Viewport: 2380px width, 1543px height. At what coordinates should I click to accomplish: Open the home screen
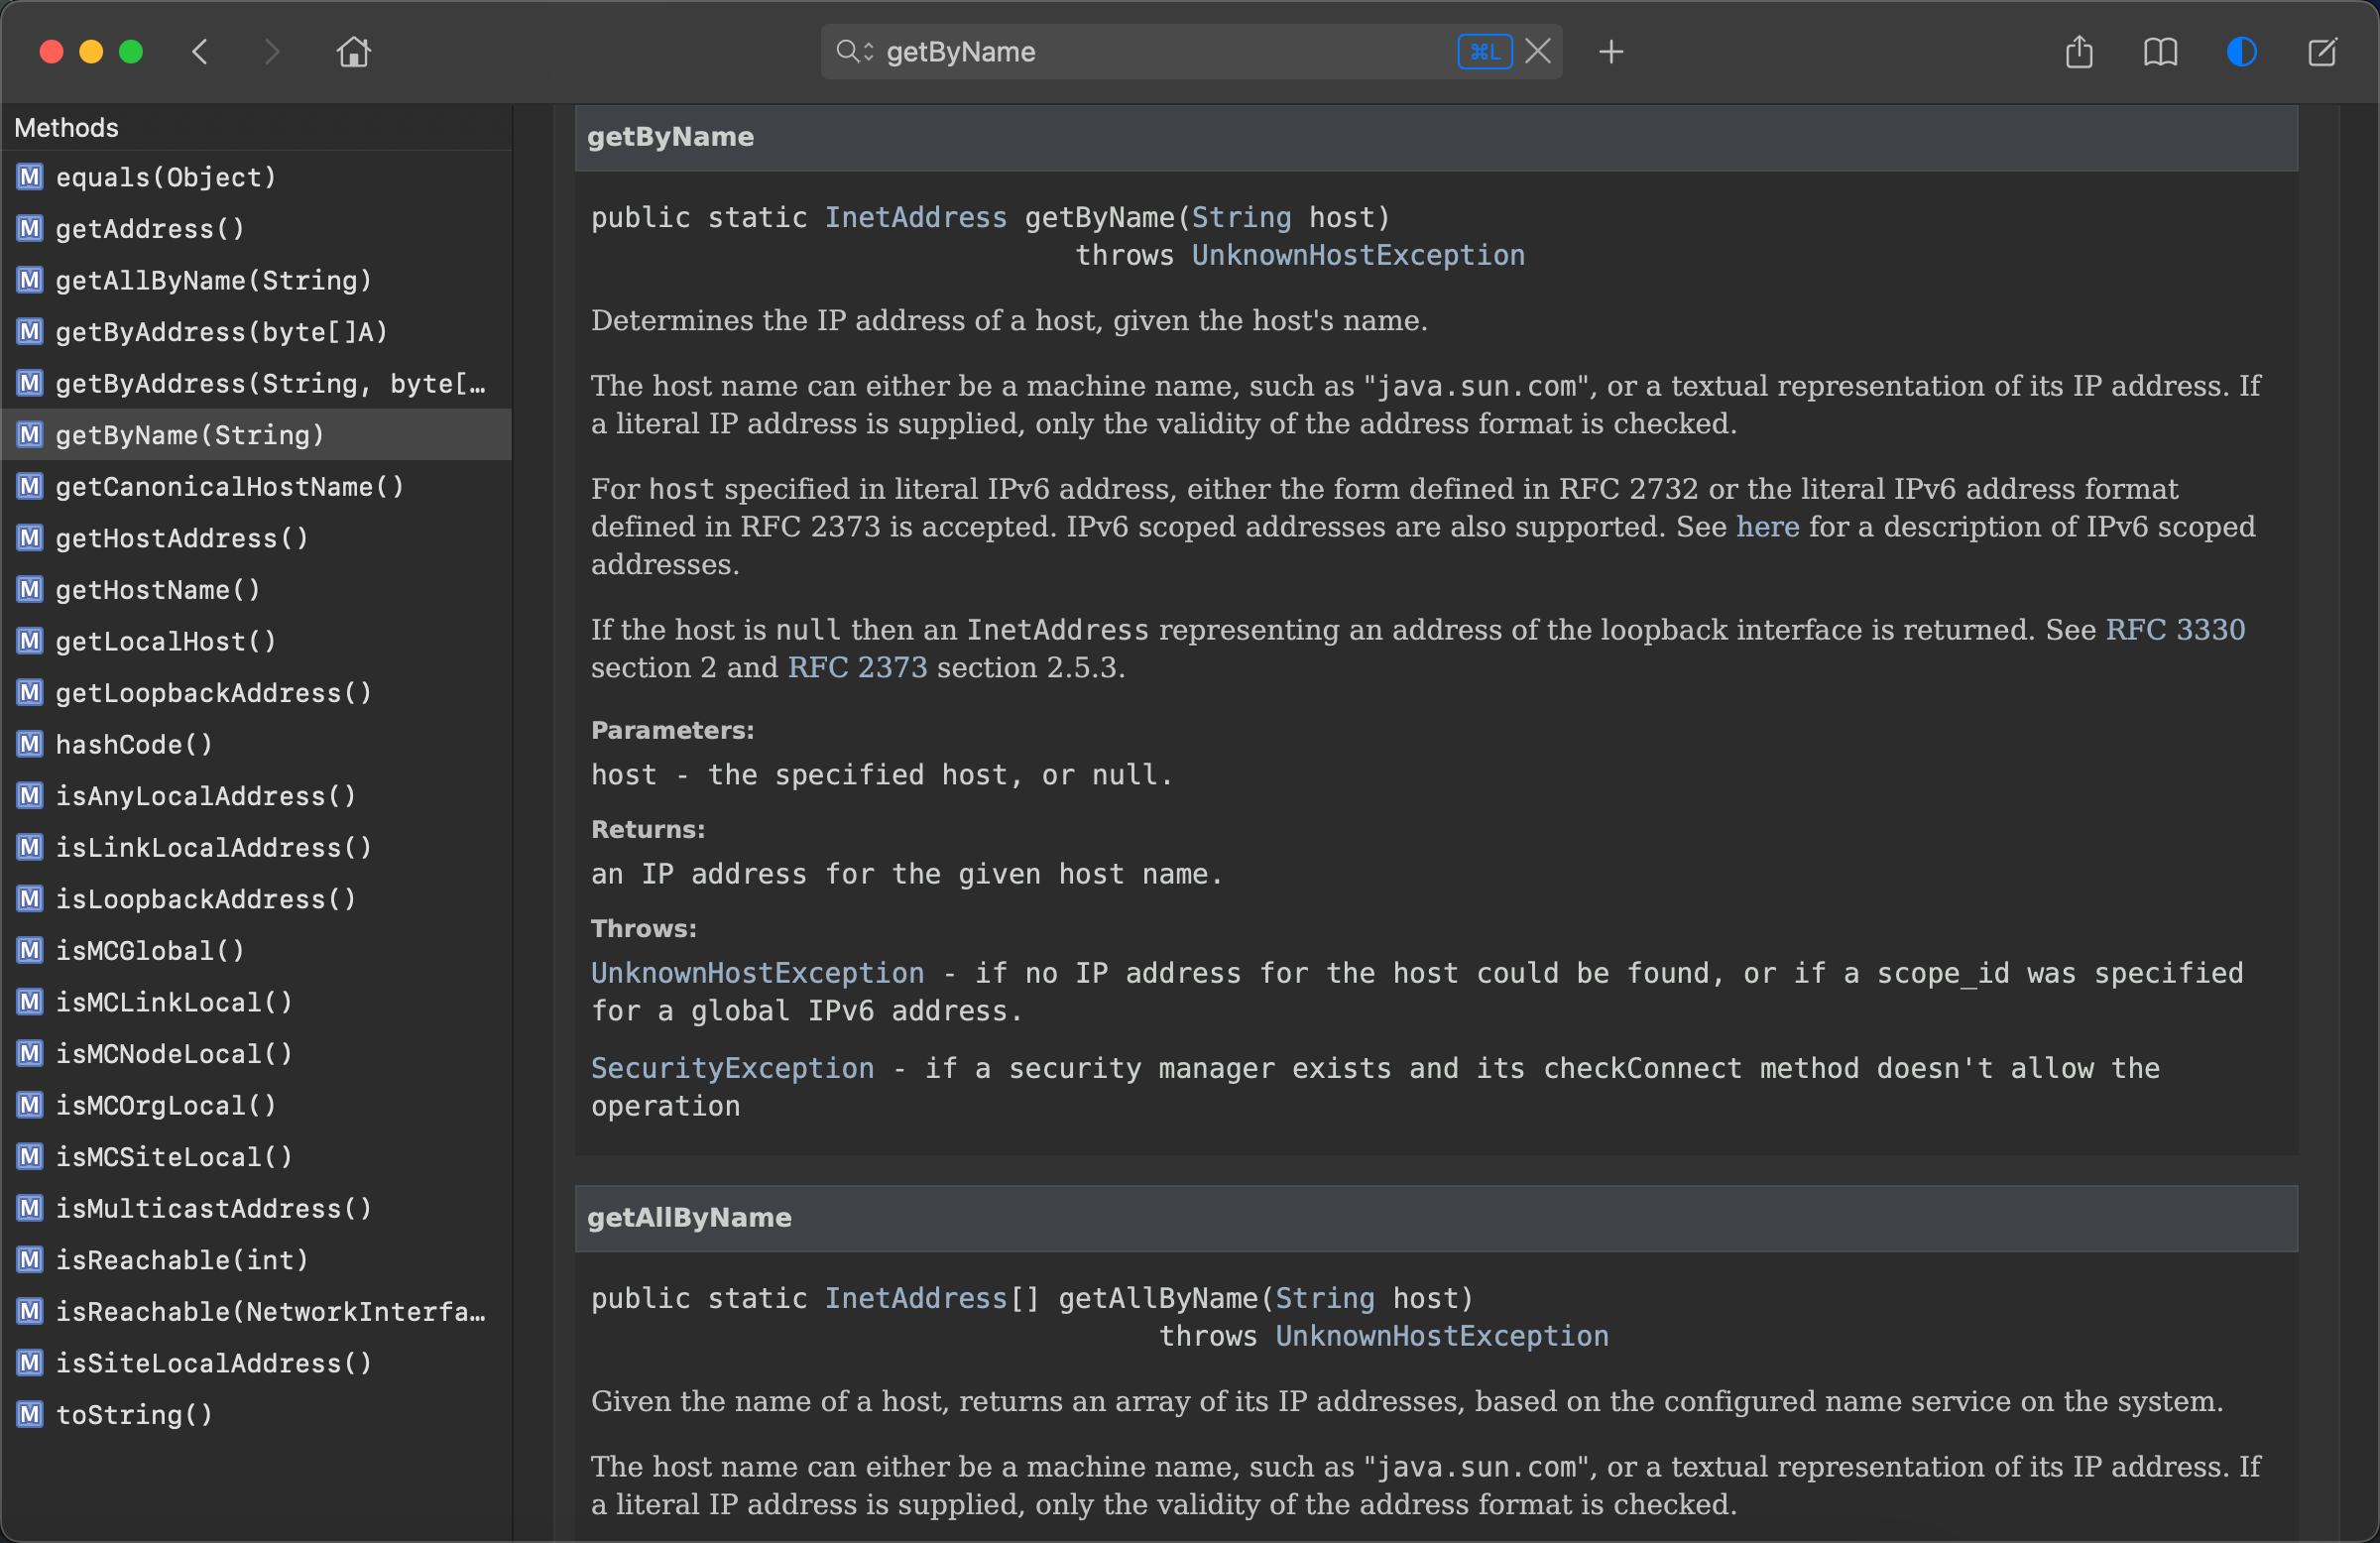[x=353, y=51]
